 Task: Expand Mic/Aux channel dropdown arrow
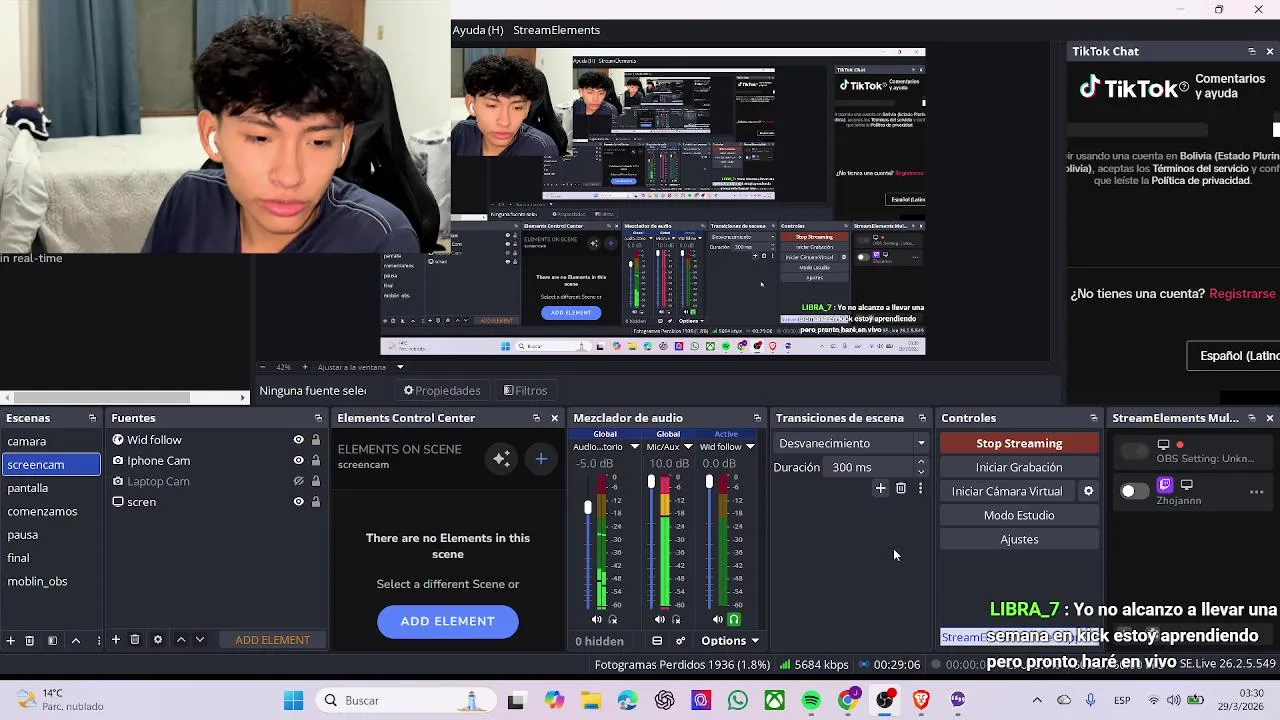(x=688, y=447)
